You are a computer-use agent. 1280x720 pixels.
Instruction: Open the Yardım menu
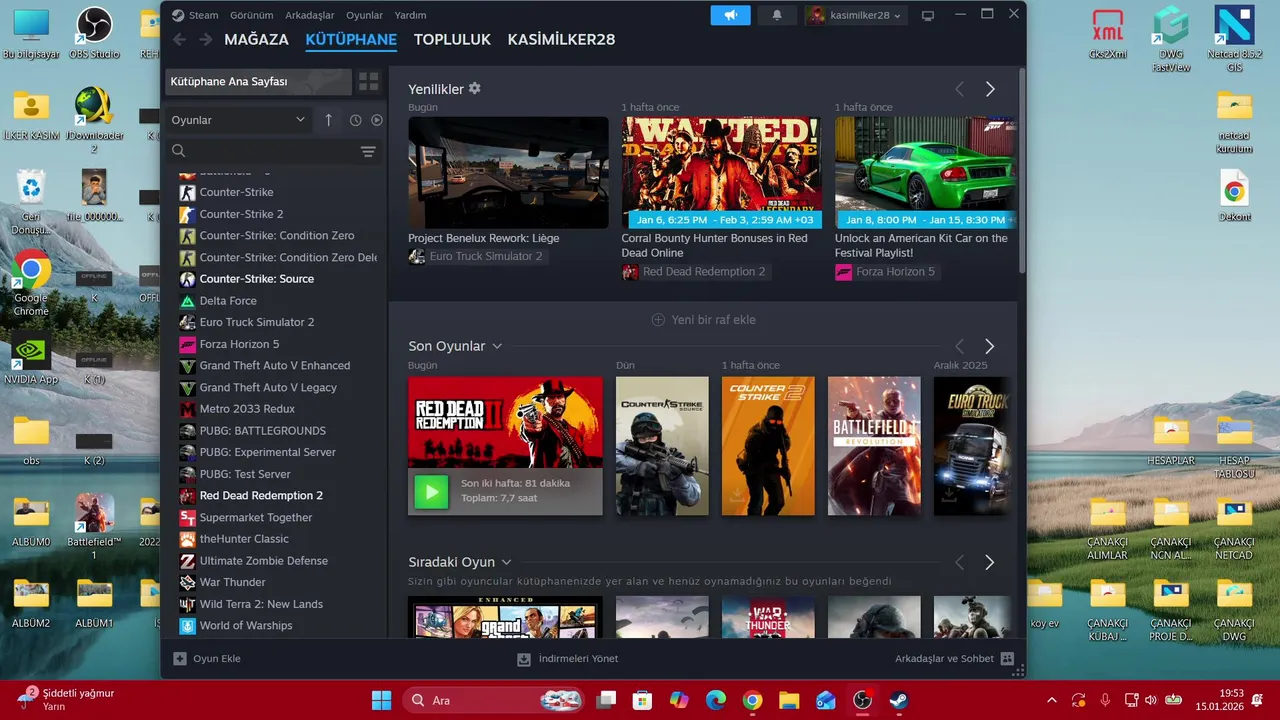(410, 15)
